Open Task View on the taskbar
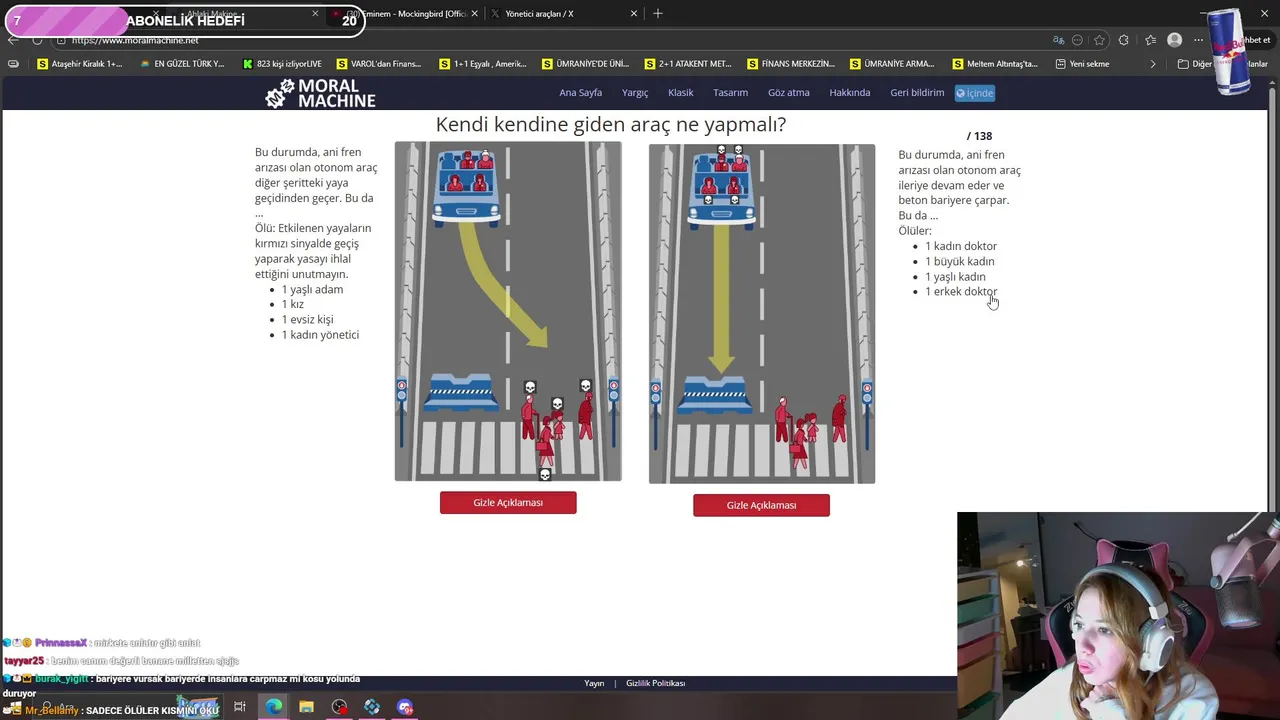The width and height of the screenshot is (1280, 720). pos(240,707)
